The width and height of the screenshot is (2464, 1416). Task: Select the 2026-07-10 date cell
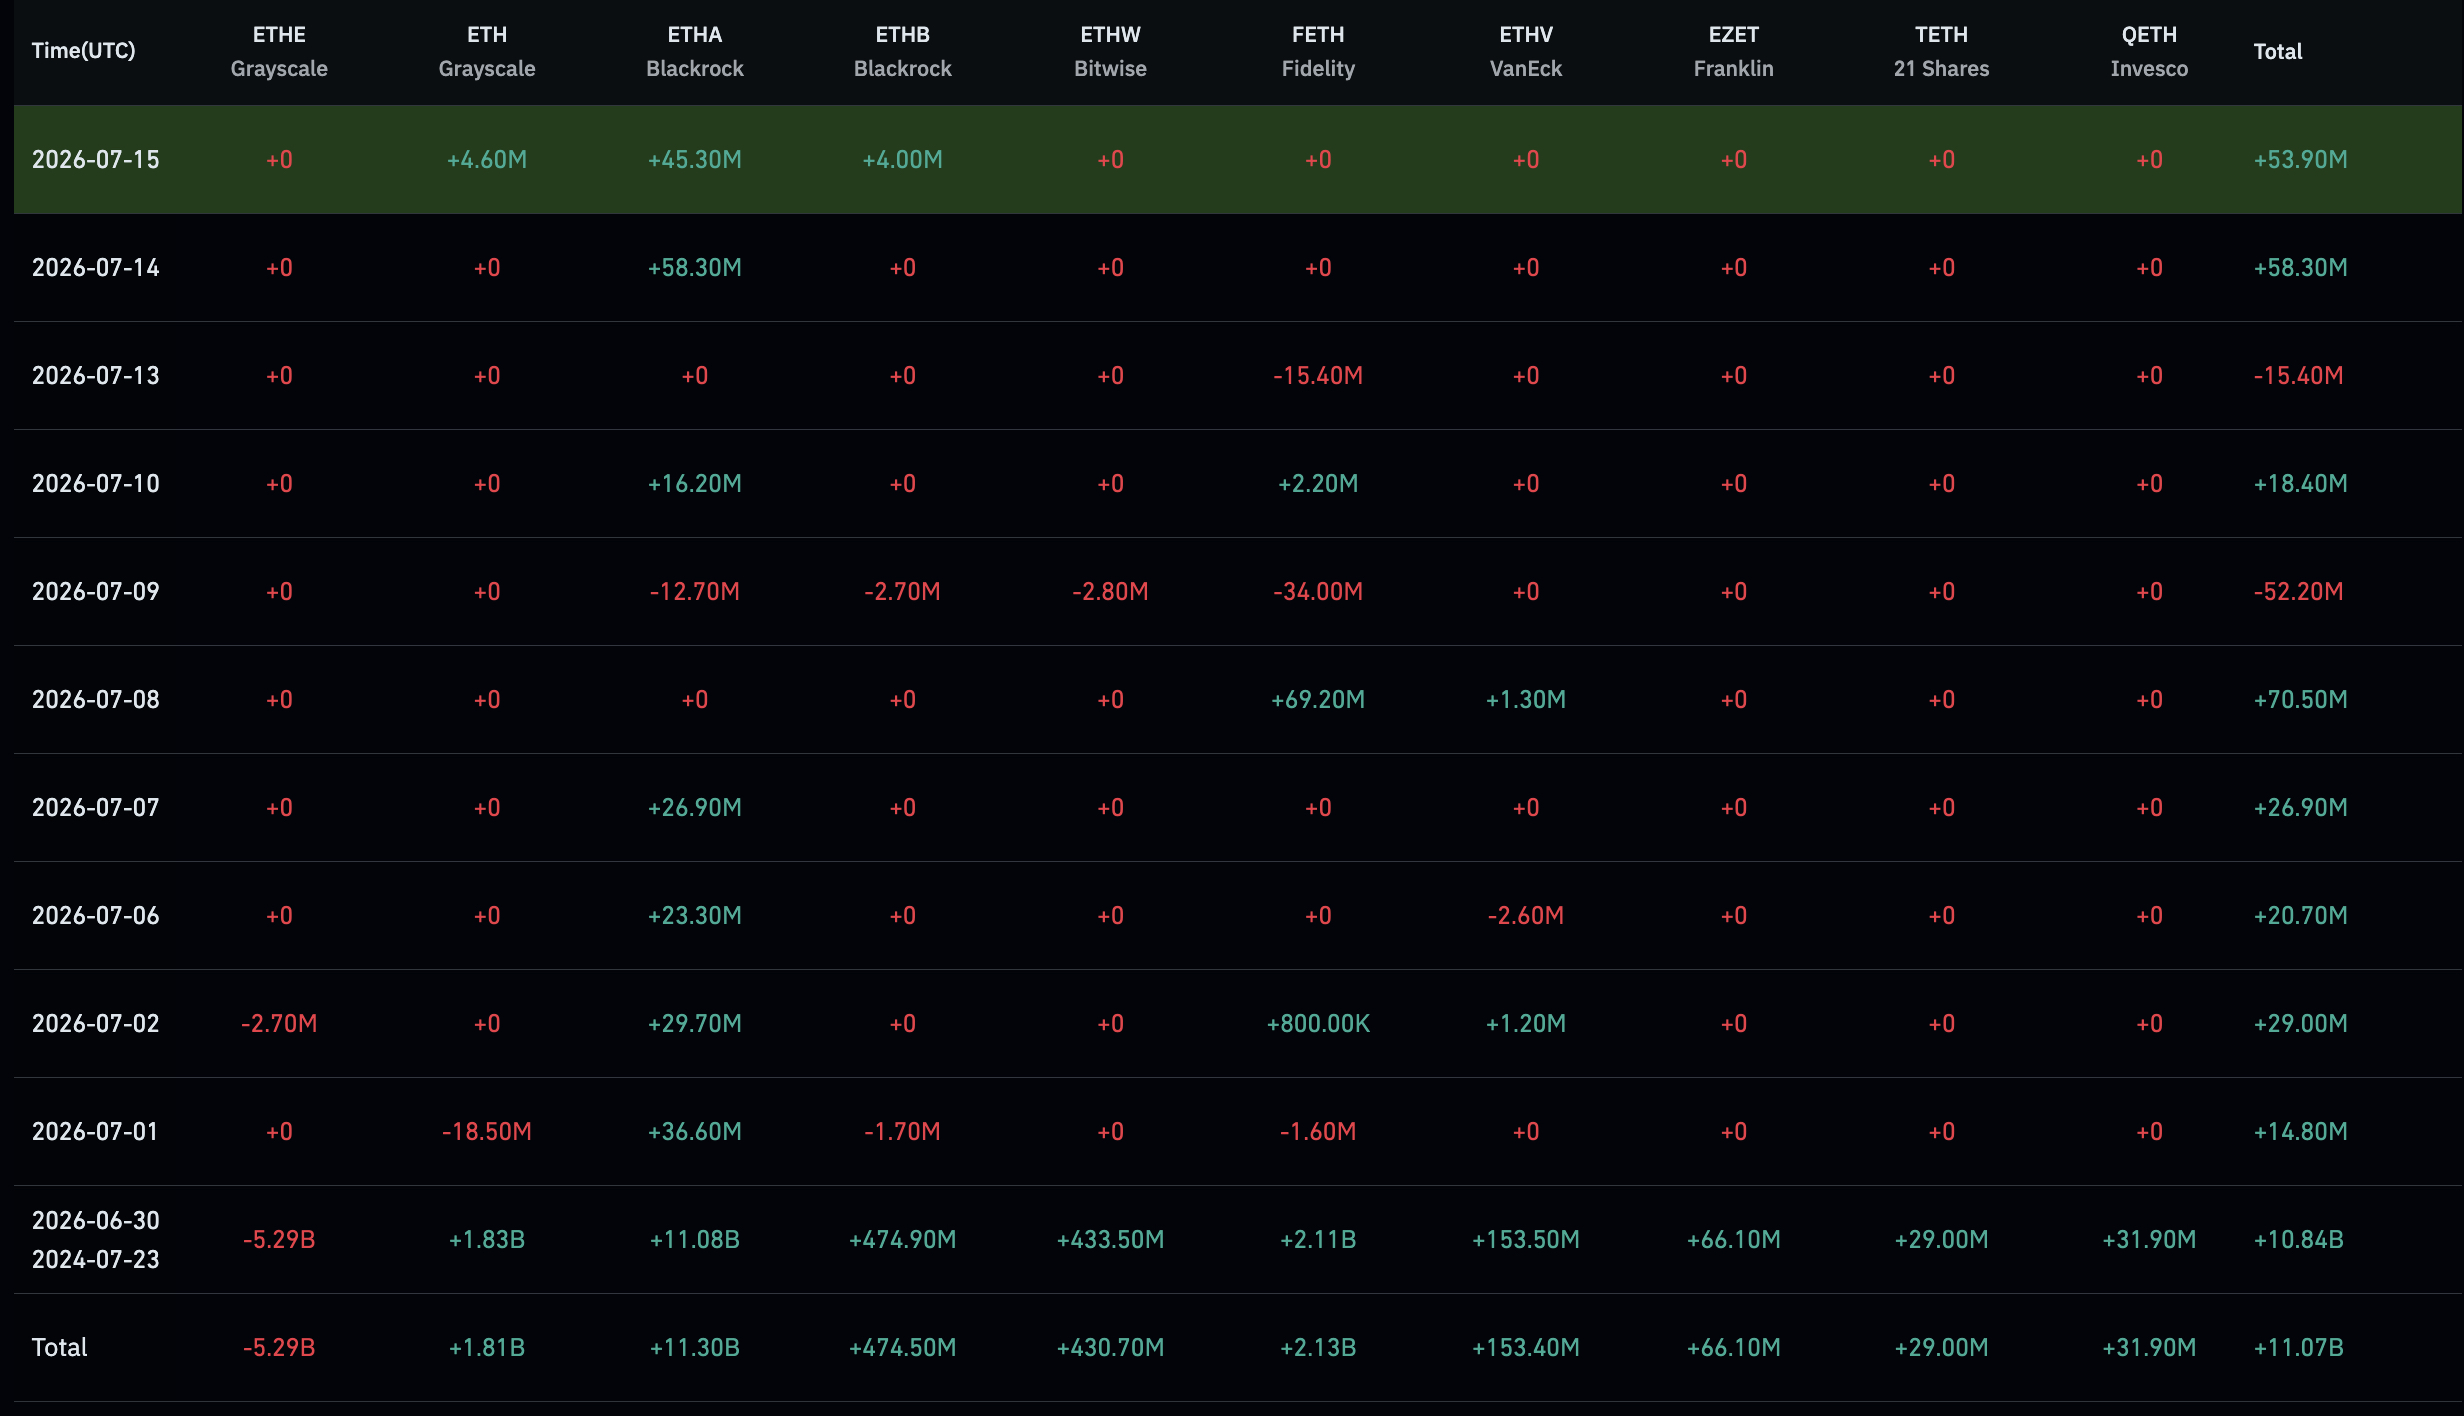click(x=96, y=484)
